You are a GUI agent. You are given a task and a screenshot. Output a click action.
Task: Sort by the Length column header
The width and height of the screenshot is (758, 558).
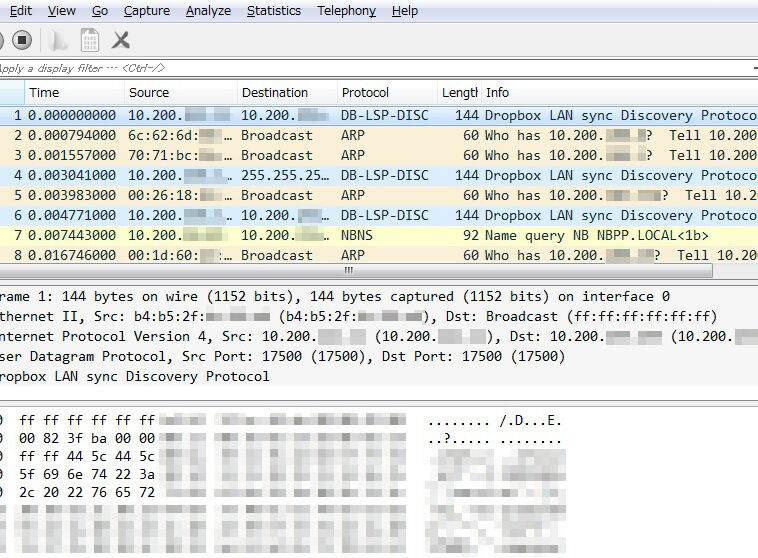[459, 92]
